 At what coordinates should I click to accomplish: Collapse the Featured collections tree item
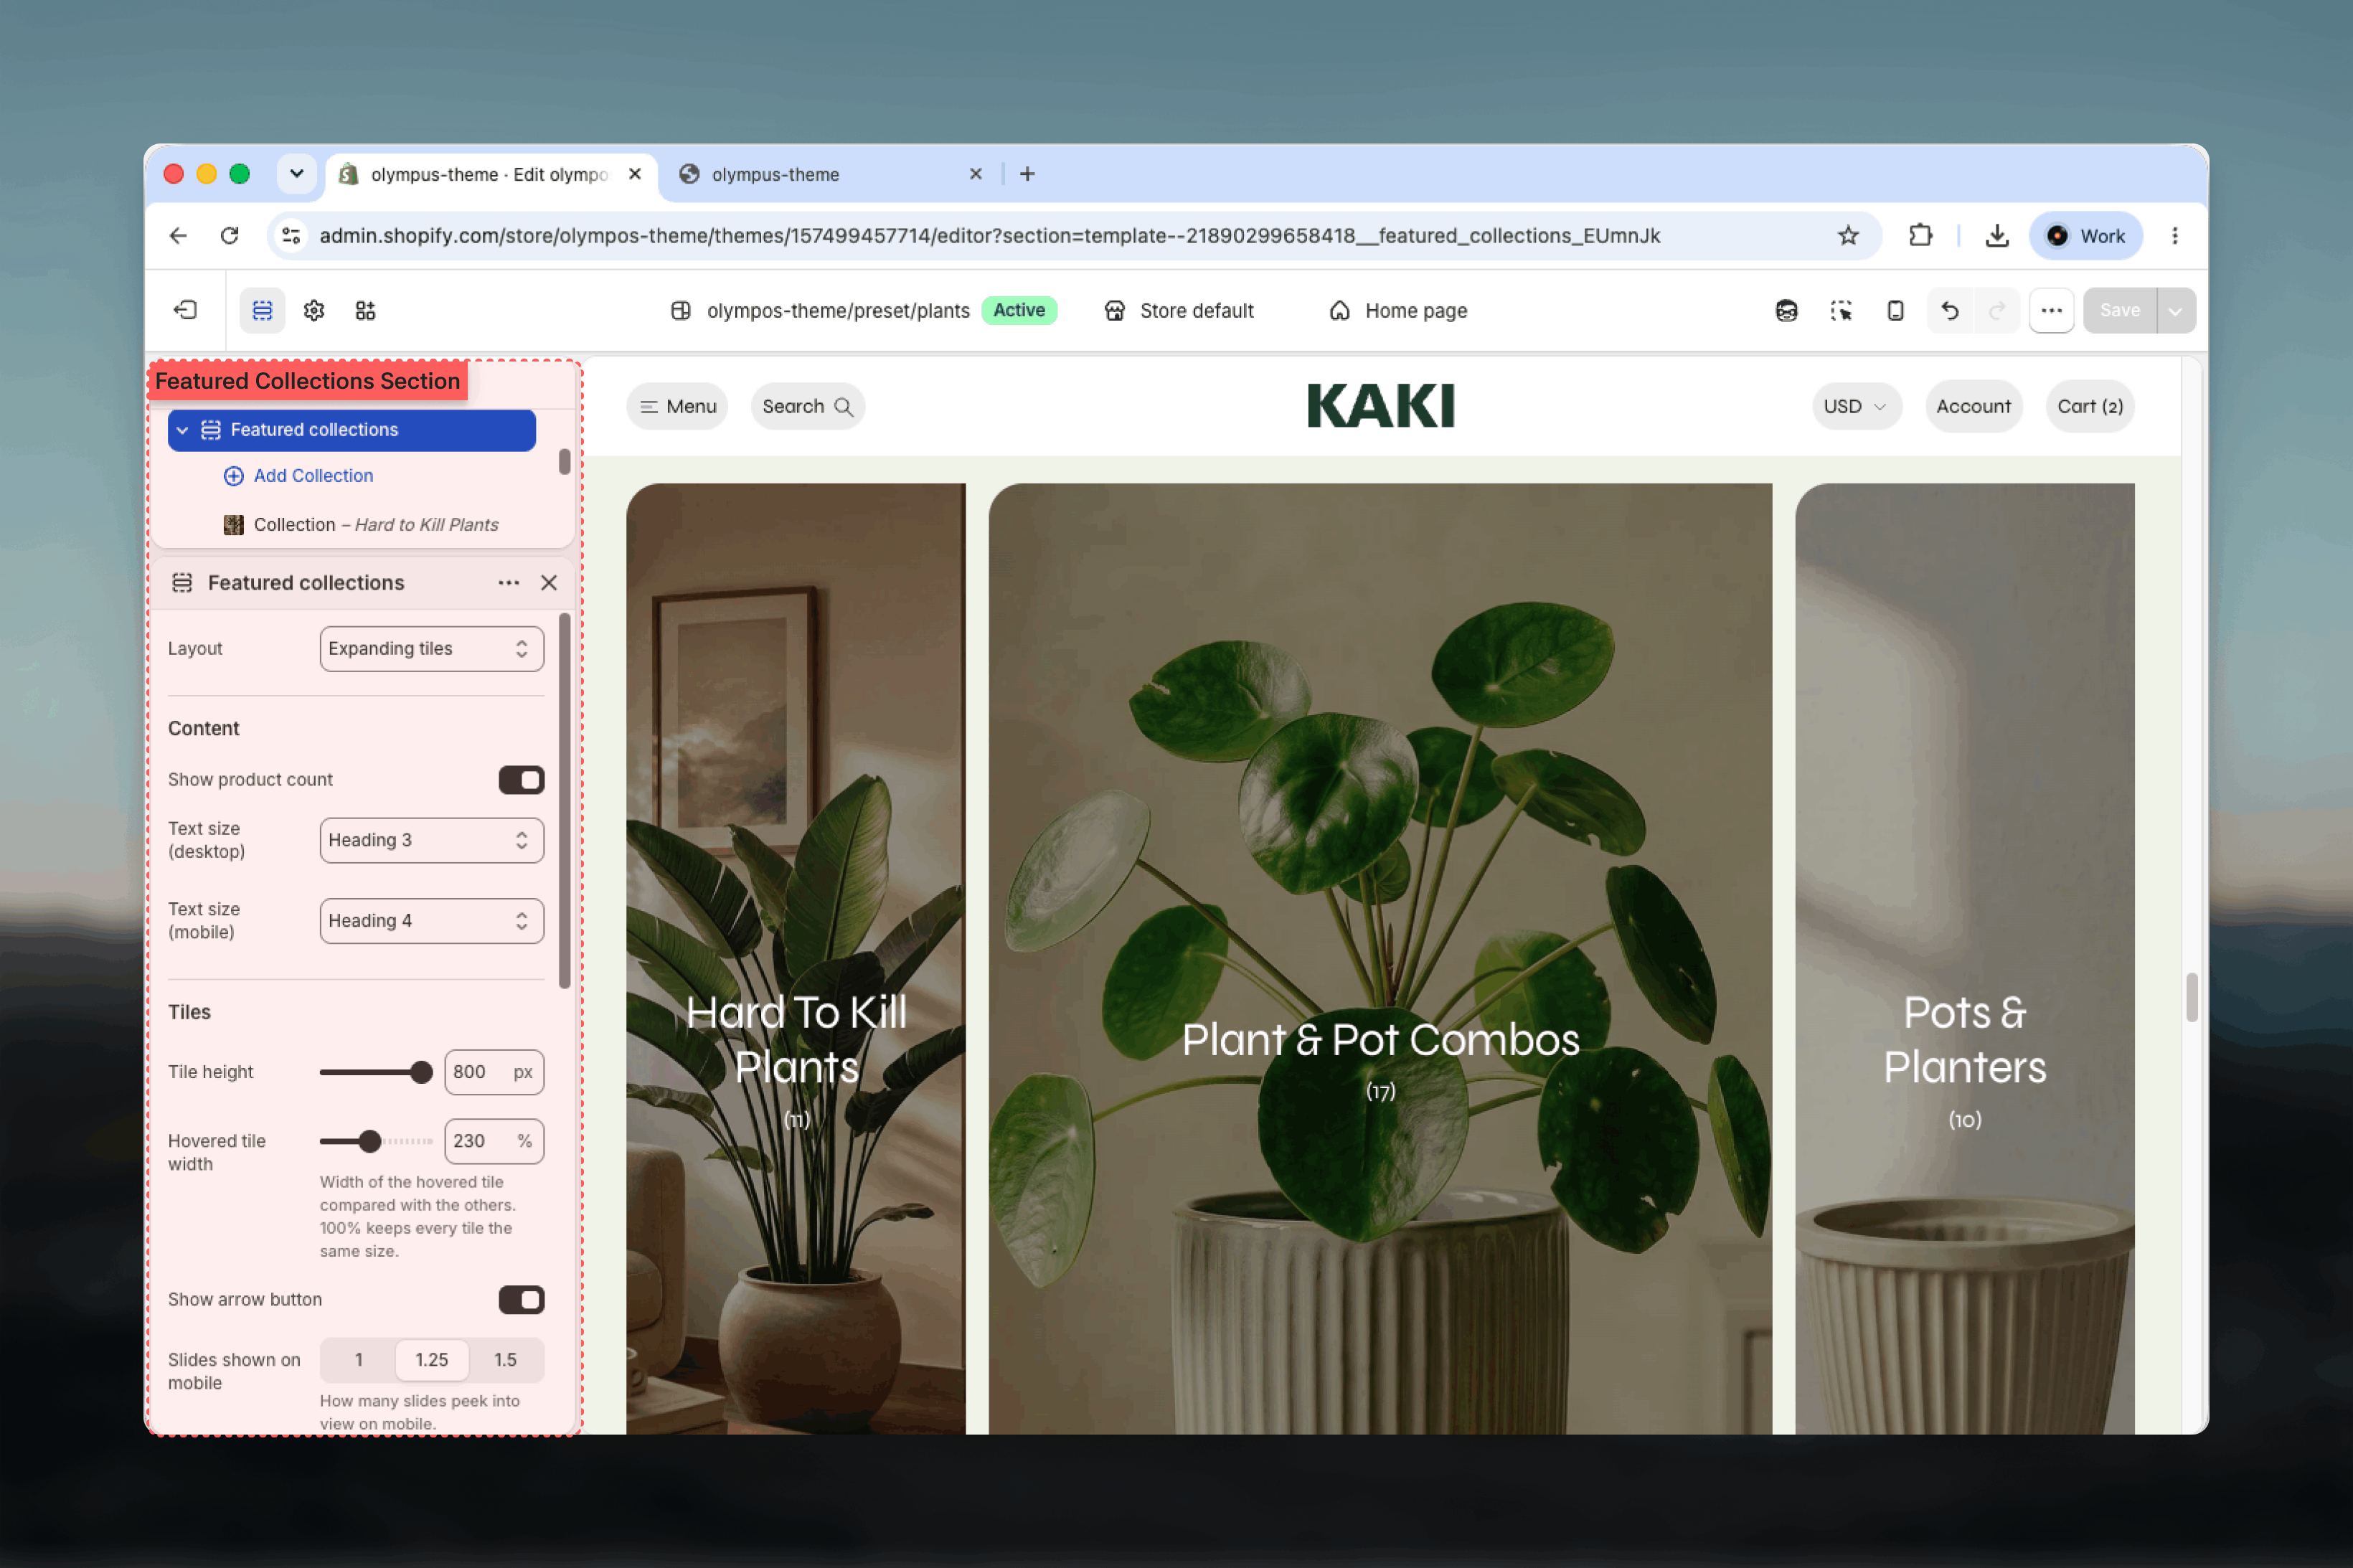coord(182,430)
